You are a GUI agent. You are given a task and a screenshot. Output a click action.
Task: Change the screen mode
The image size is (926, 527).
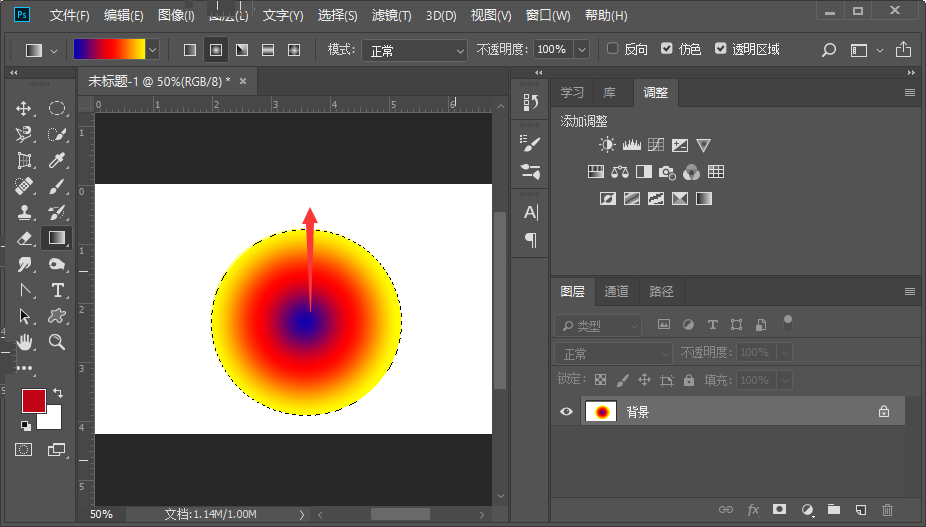(57, 450)
